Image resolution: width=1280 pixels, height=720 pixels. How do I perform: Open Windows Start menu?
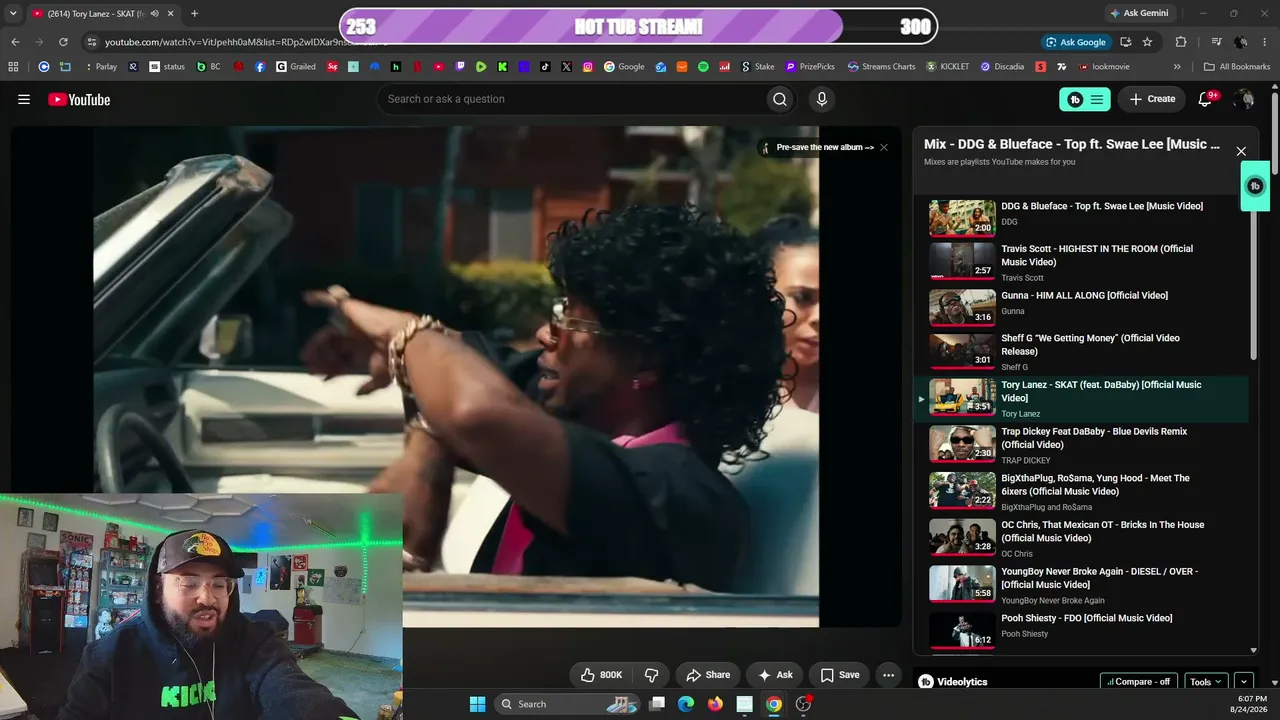click(x=477, y=704)
